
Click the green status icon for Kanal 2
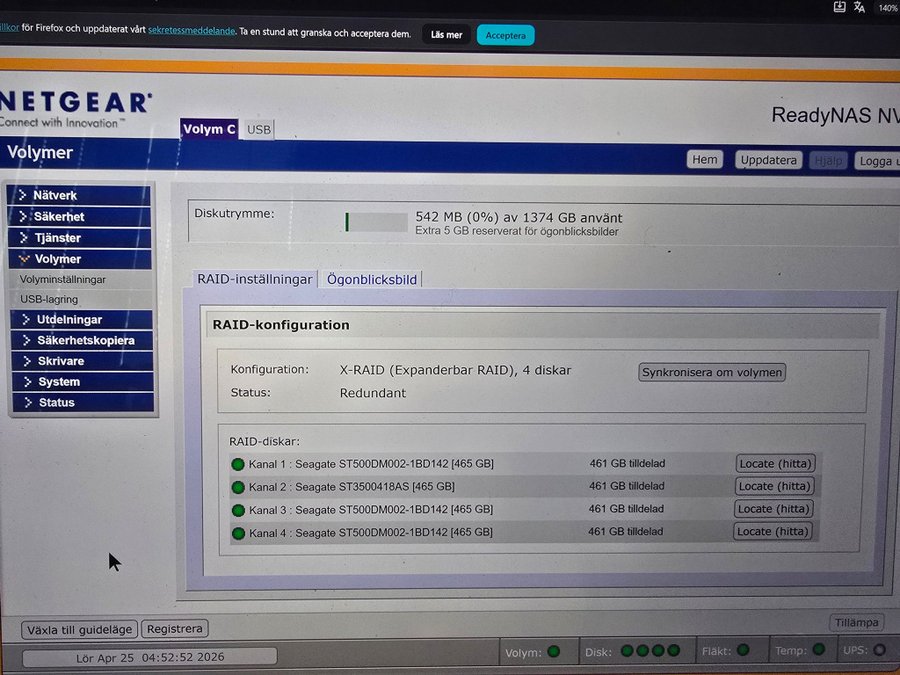(238, 487)
